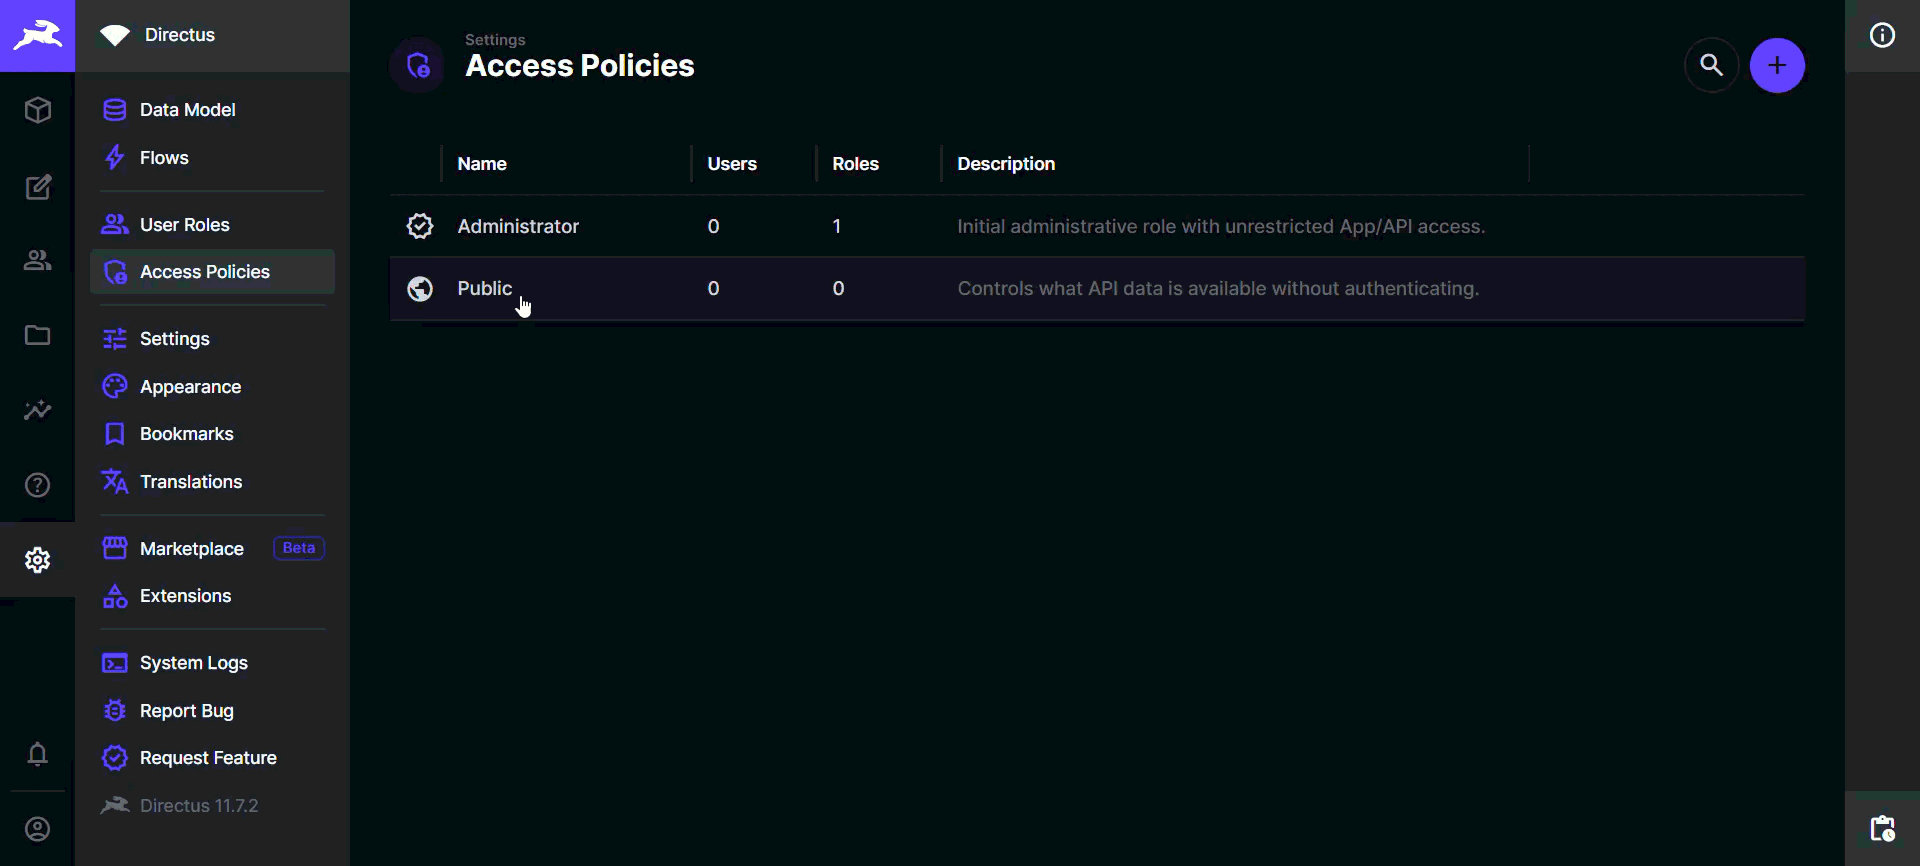The height and width of the screenshot is (866, 1920).
Task: Select Access Policies in sidebar
Action: [x=212, y=272]
